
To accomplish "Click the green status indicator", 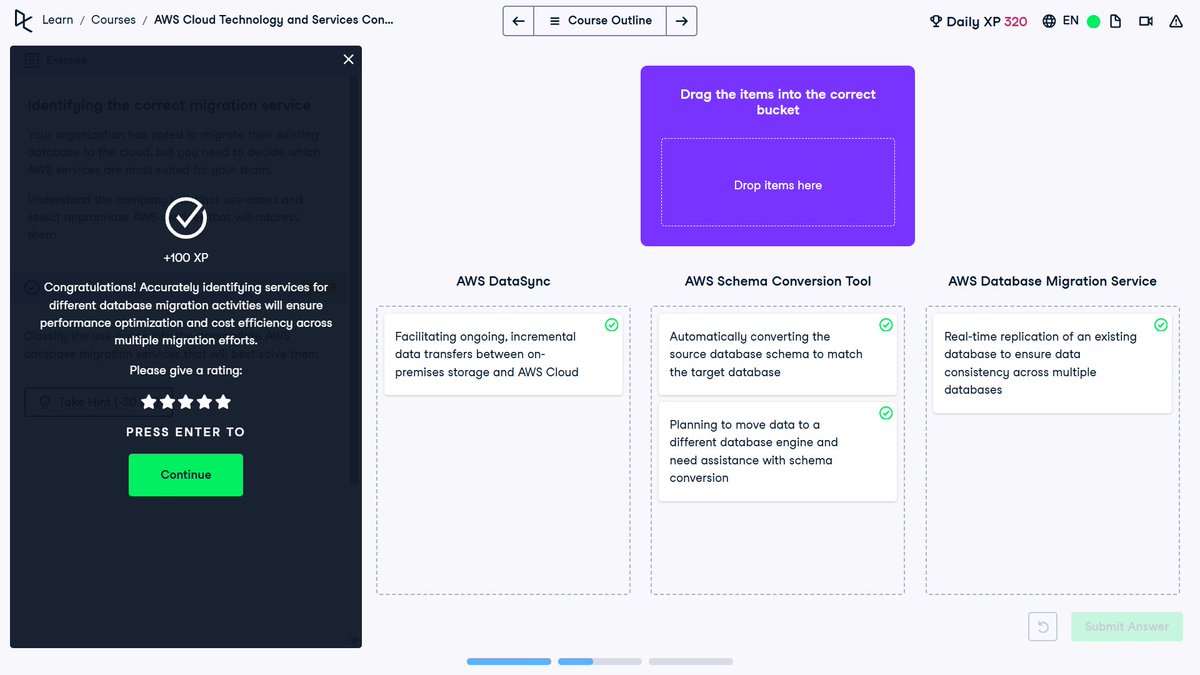I will click(x=1093, y=21).
